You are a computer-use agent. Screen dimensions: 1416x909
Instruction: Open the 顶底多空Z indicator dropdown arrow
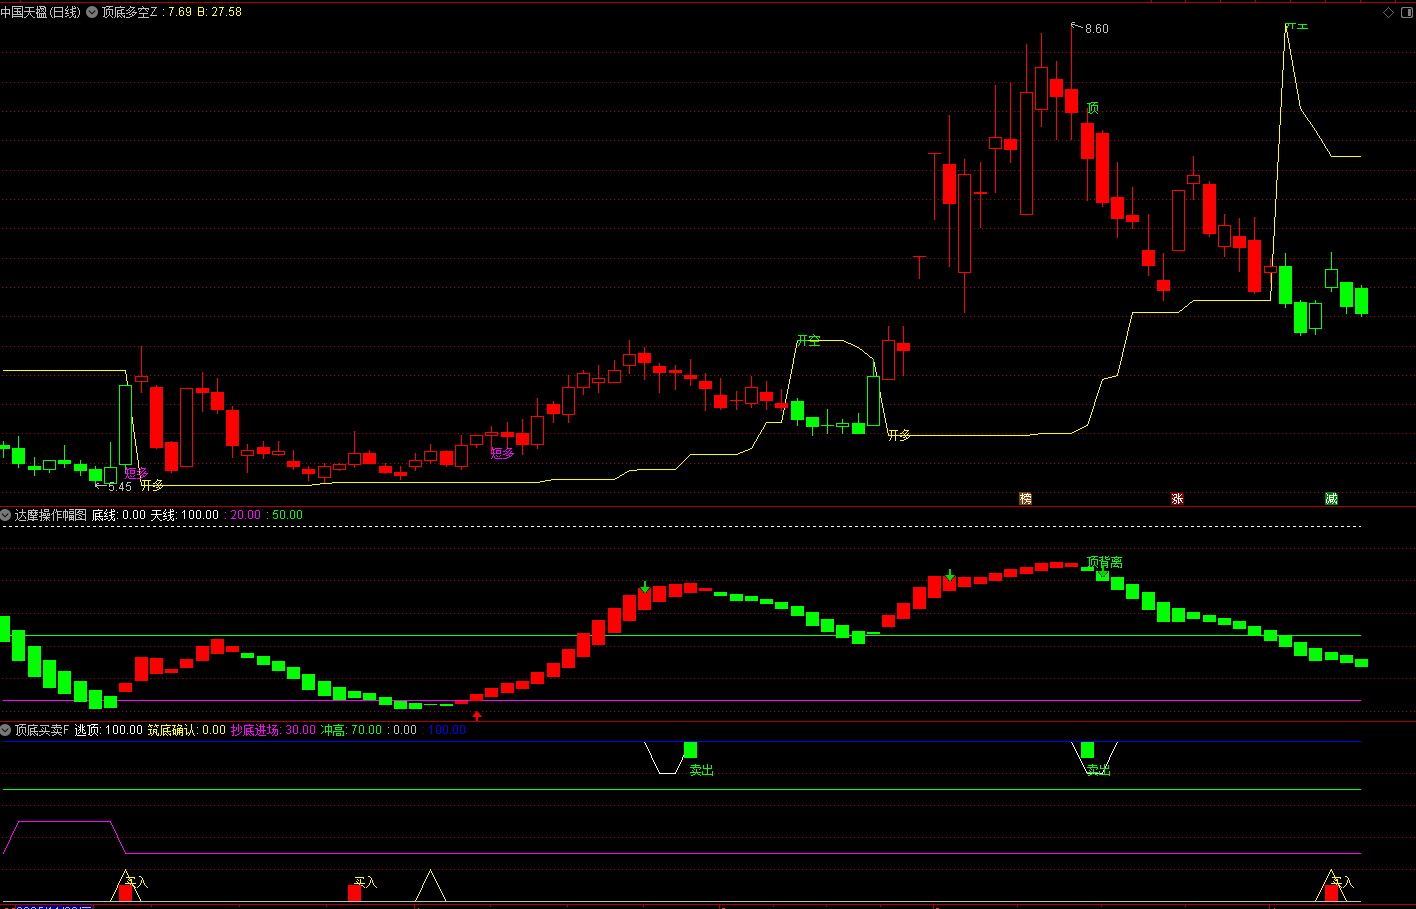pyautogui.click(x=92, y=12)
